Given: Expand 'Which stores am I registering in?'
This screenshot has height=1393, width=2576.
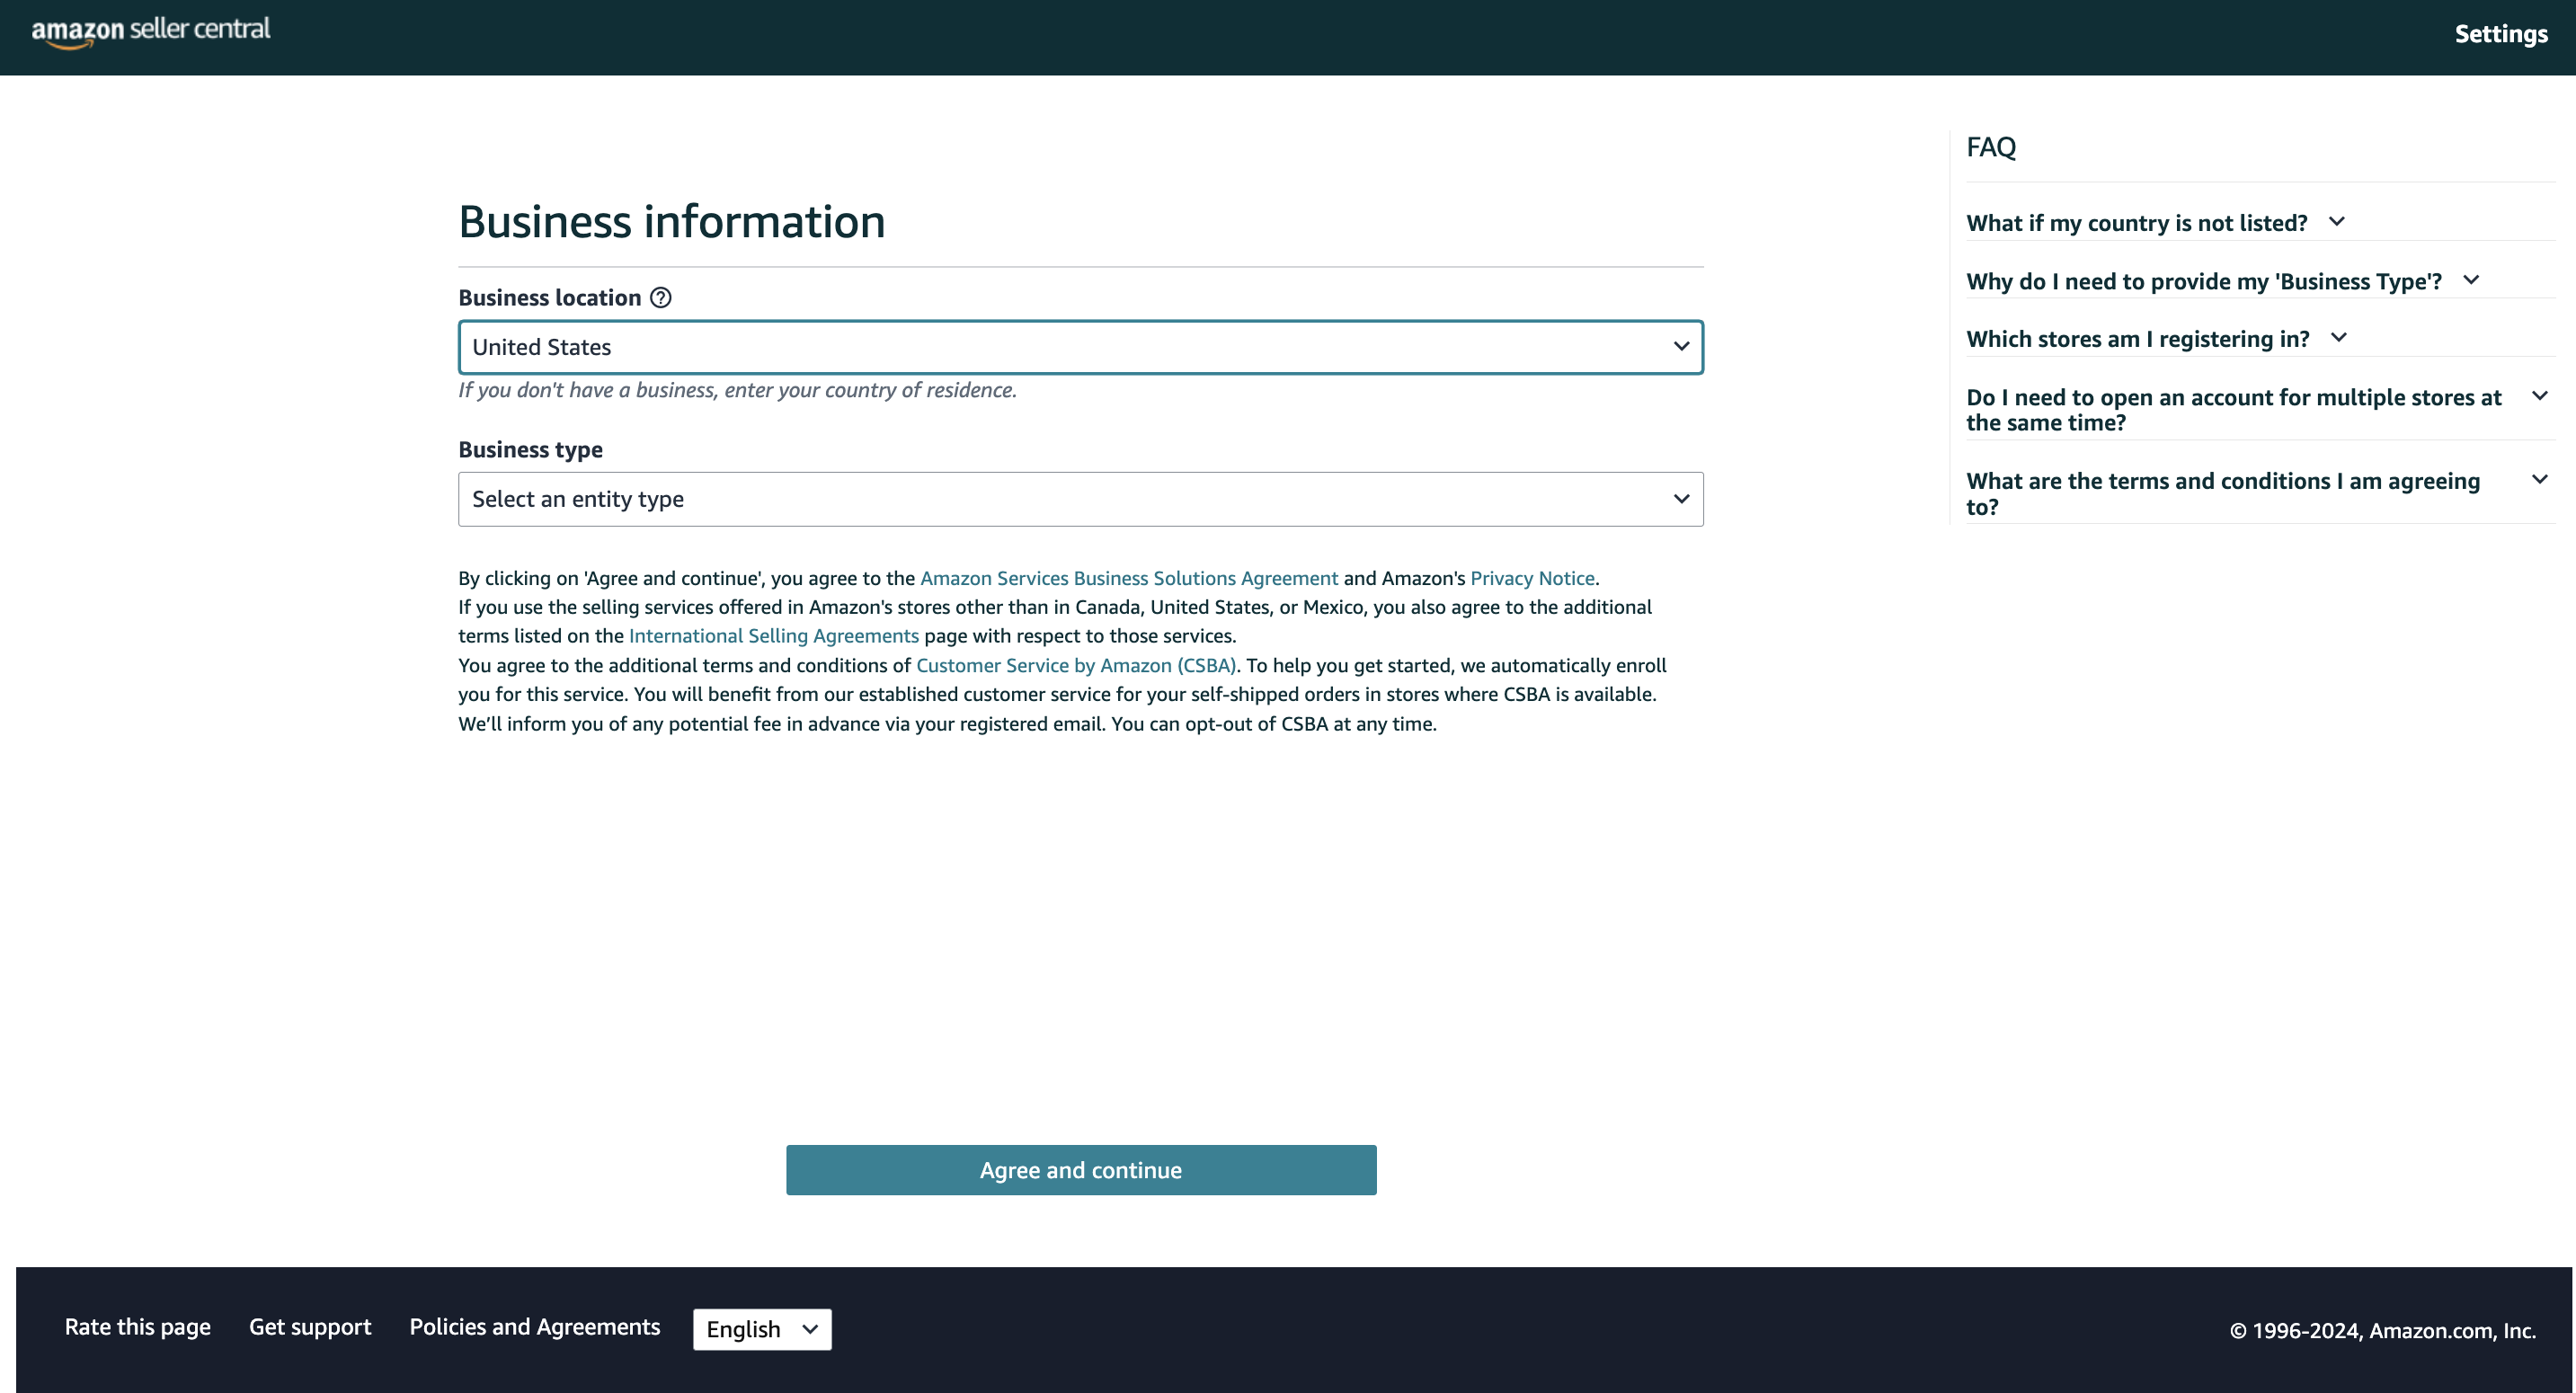Looking at the screenshot, I should click(2156, 339).
